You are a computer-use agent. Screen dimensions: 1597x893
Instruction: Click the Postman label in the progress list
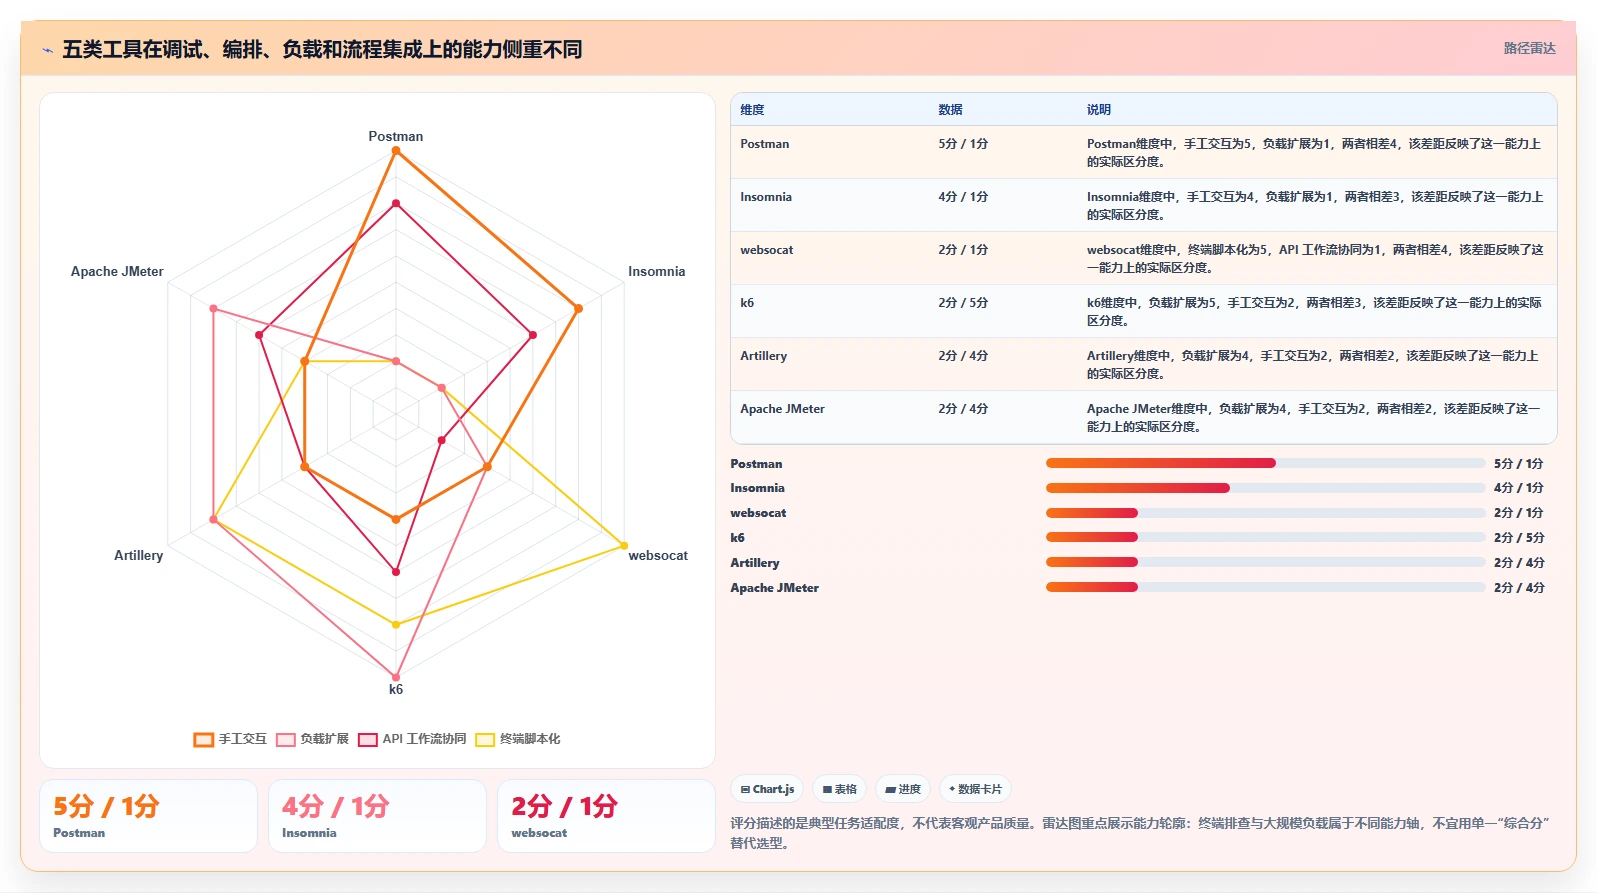pyautogui.click(x=756, y=464)
